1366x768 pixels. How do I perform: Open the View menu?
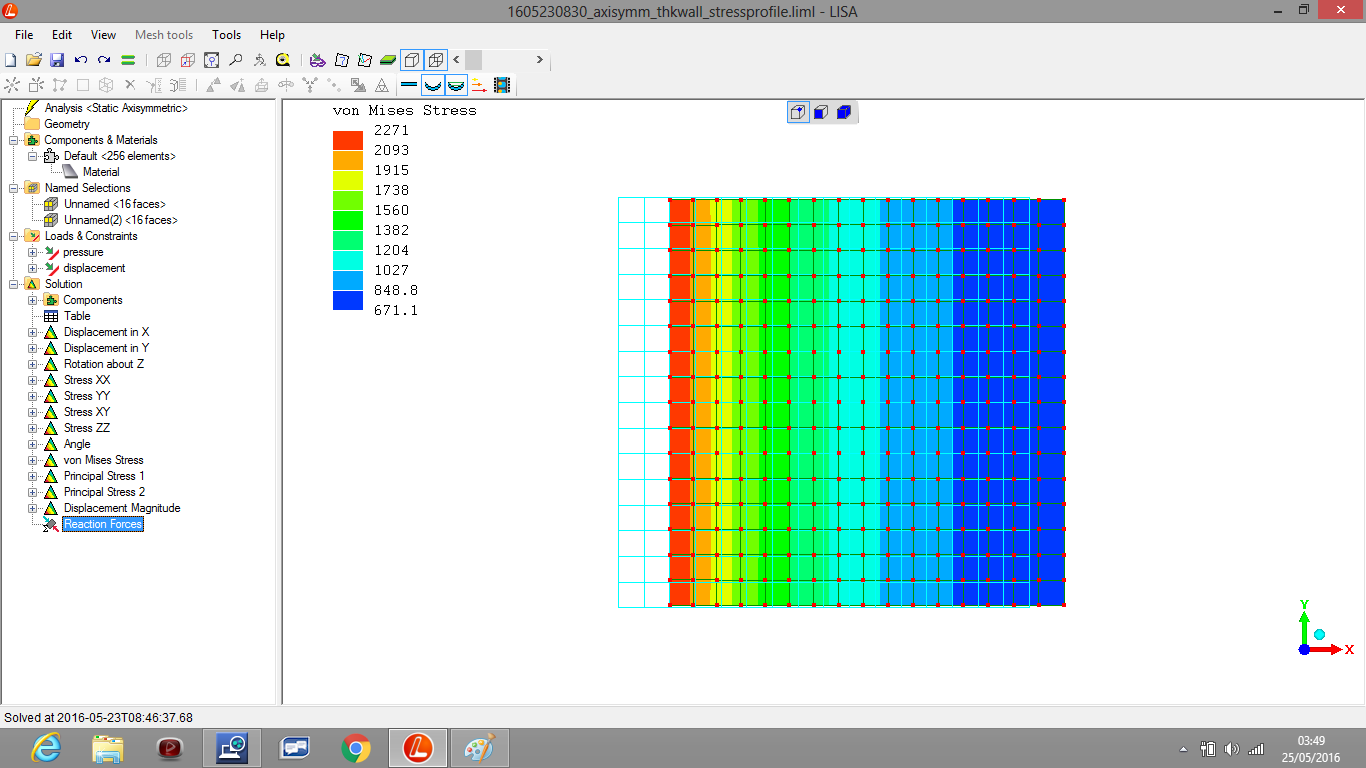pyautogui.click(x=103, y=35)
